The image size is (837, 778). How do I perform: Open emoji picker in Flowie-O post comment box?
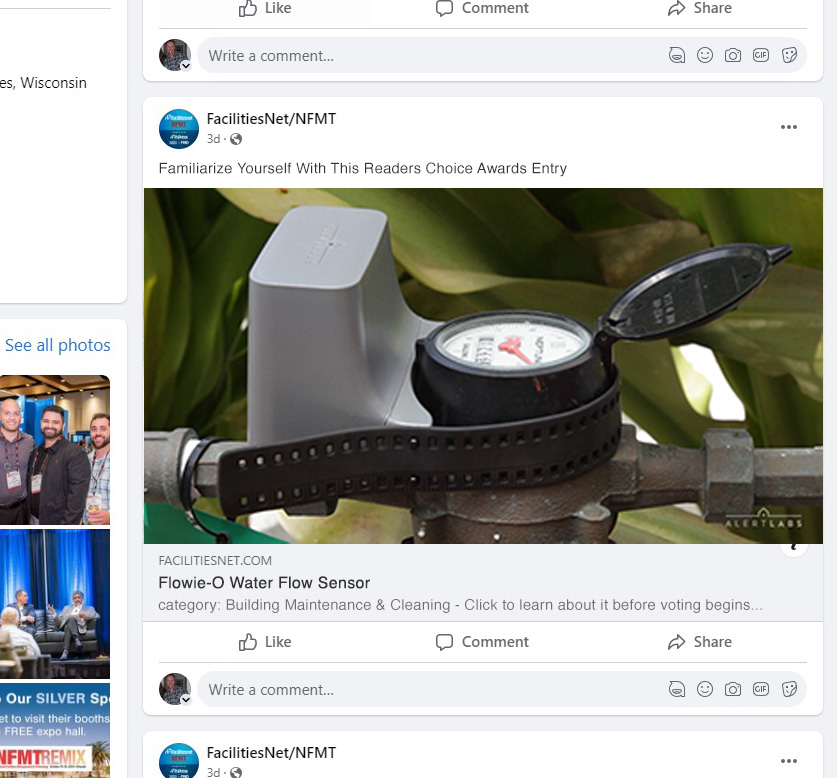pyautogui.click(x=705, y=689)
